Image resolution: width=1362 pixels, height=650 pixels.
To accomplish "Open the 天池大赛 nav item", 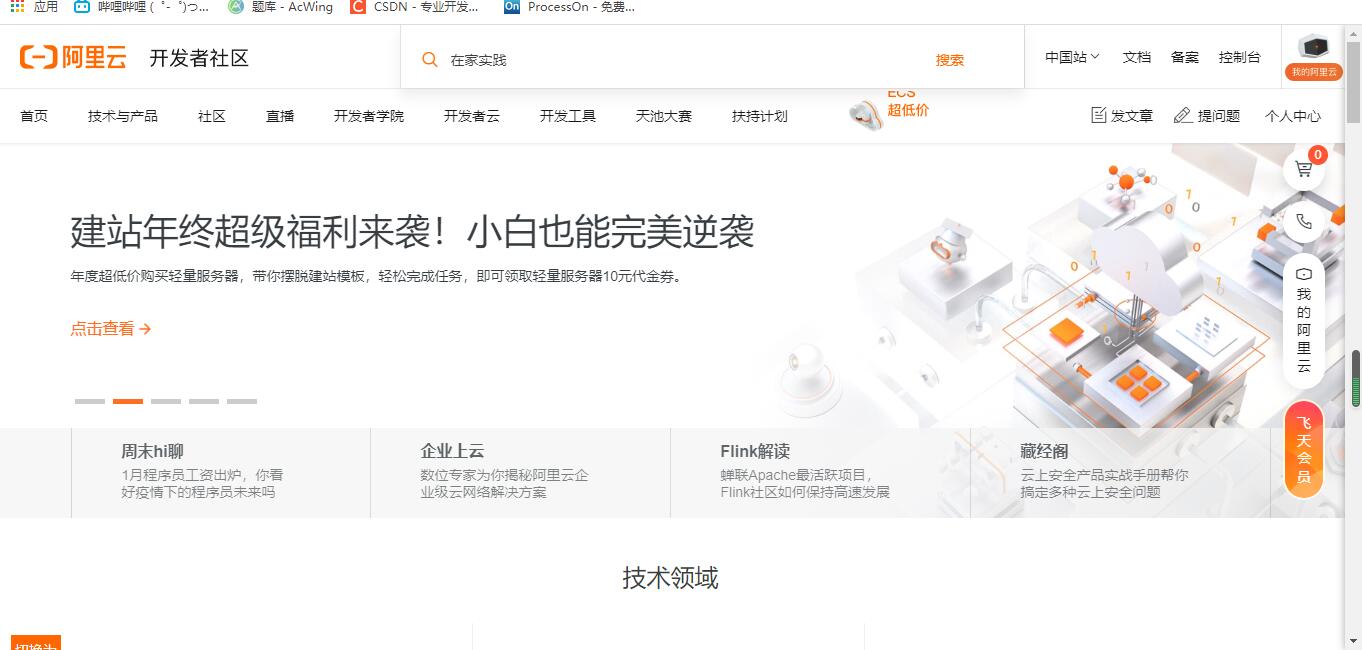I will (x=664, y=116).
